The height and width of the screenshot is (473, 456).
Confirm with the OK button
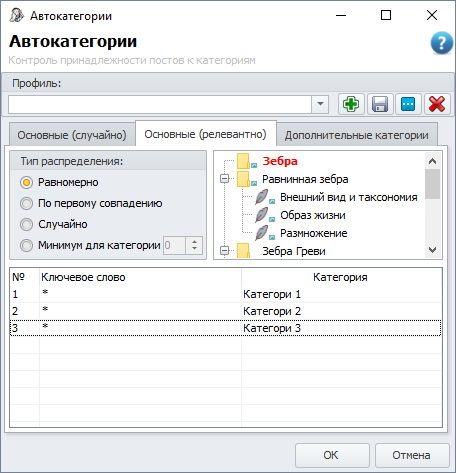(x=332, y=455)
